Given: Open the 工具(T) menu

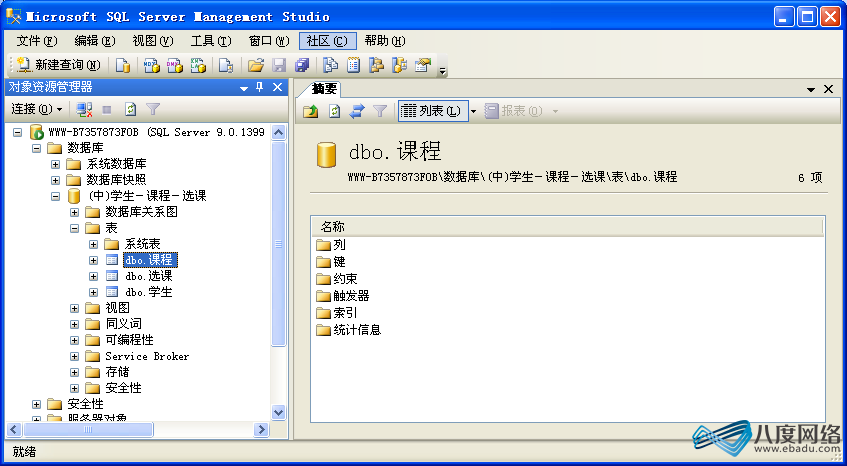Looking at the screenshot, I should (x=211, y=41).
